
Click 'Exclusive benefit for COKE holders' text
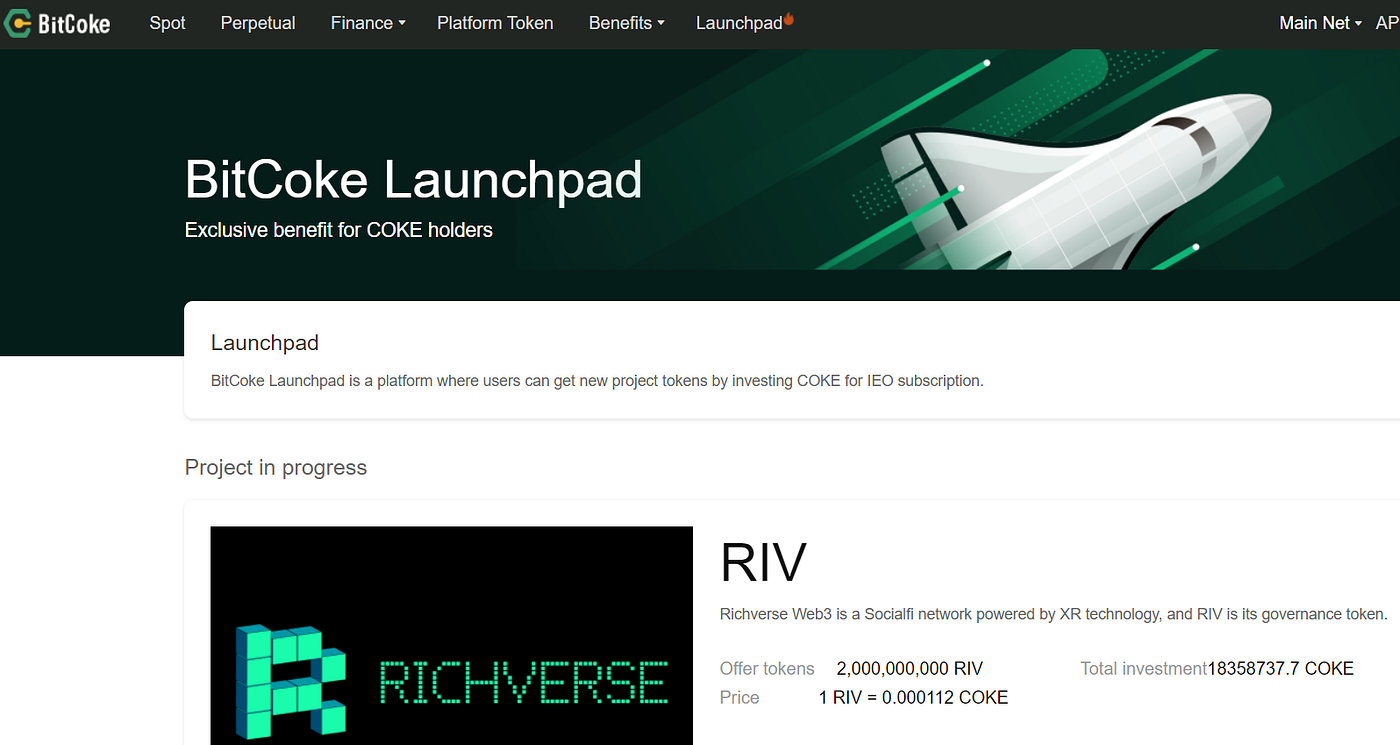[339, 230]
